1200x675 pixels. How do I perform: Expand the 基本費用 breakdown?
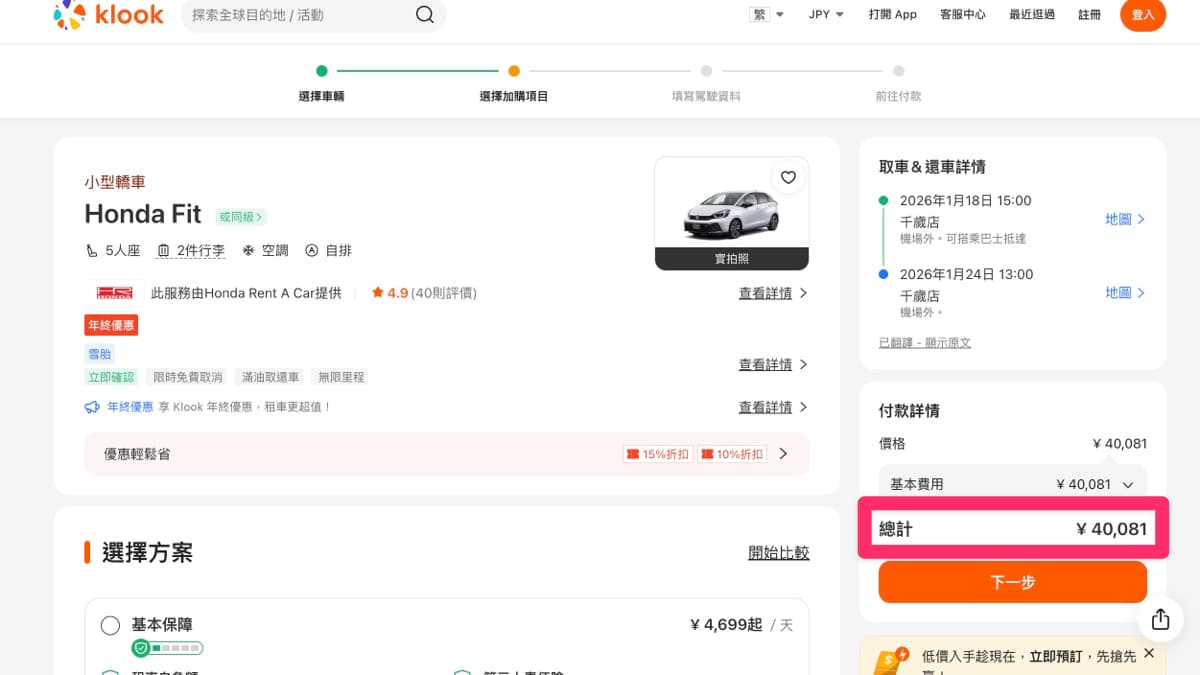(1012, 484)
